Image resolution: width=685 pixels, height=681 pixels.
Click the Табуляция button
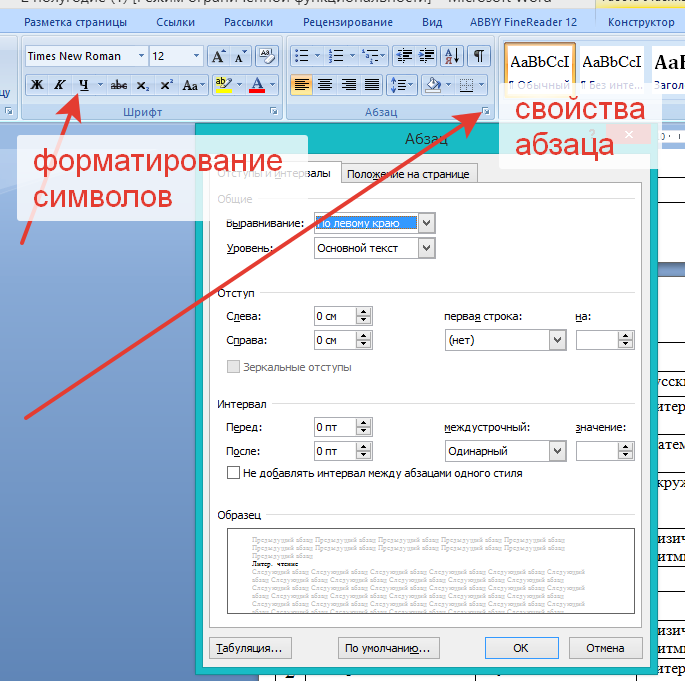pos(250,648)
